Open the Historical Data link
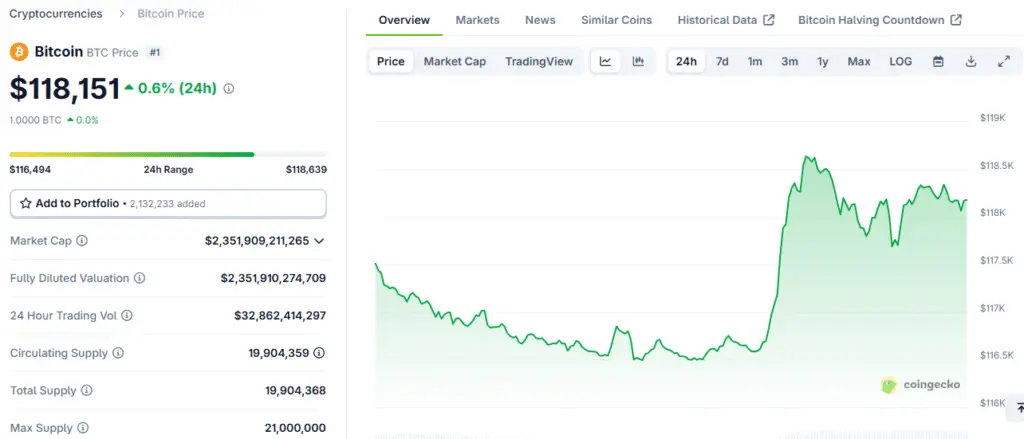 pos(726,20)
